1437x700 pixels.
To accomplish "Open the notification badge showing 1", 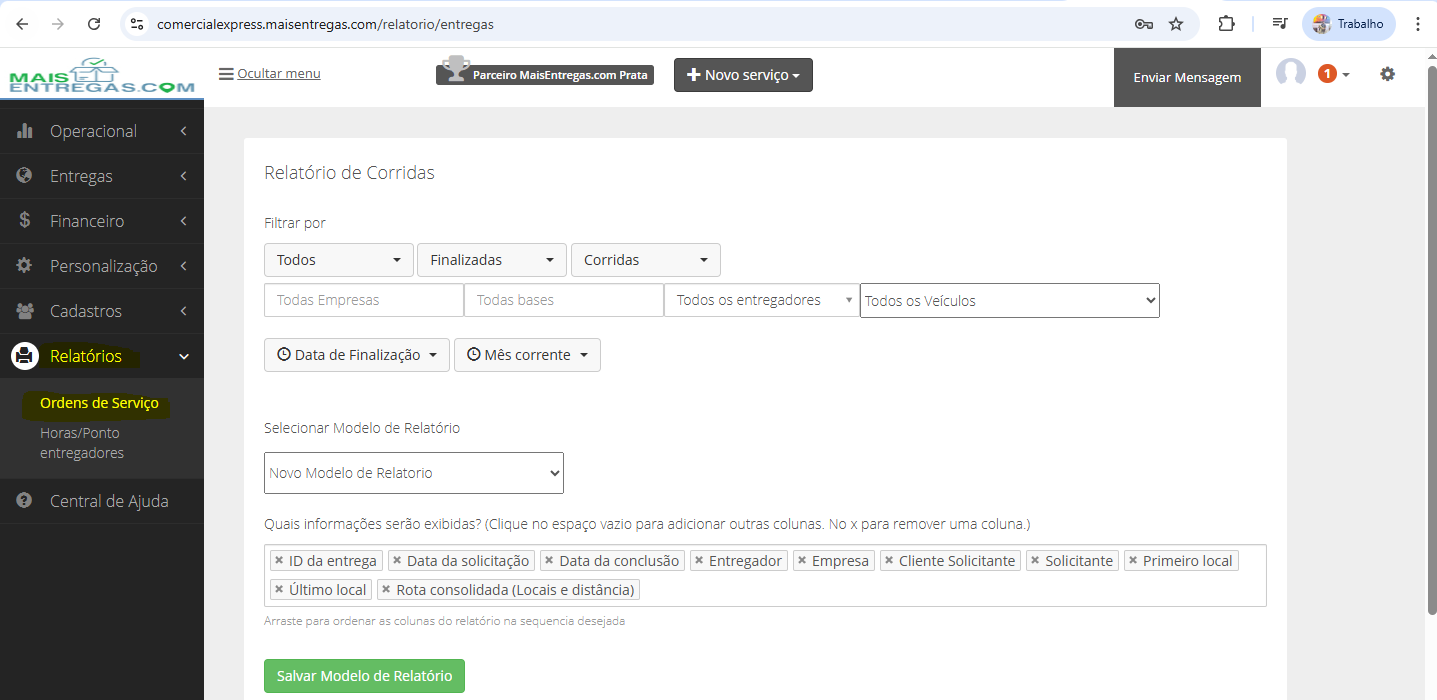I will tap(1327, 73).
